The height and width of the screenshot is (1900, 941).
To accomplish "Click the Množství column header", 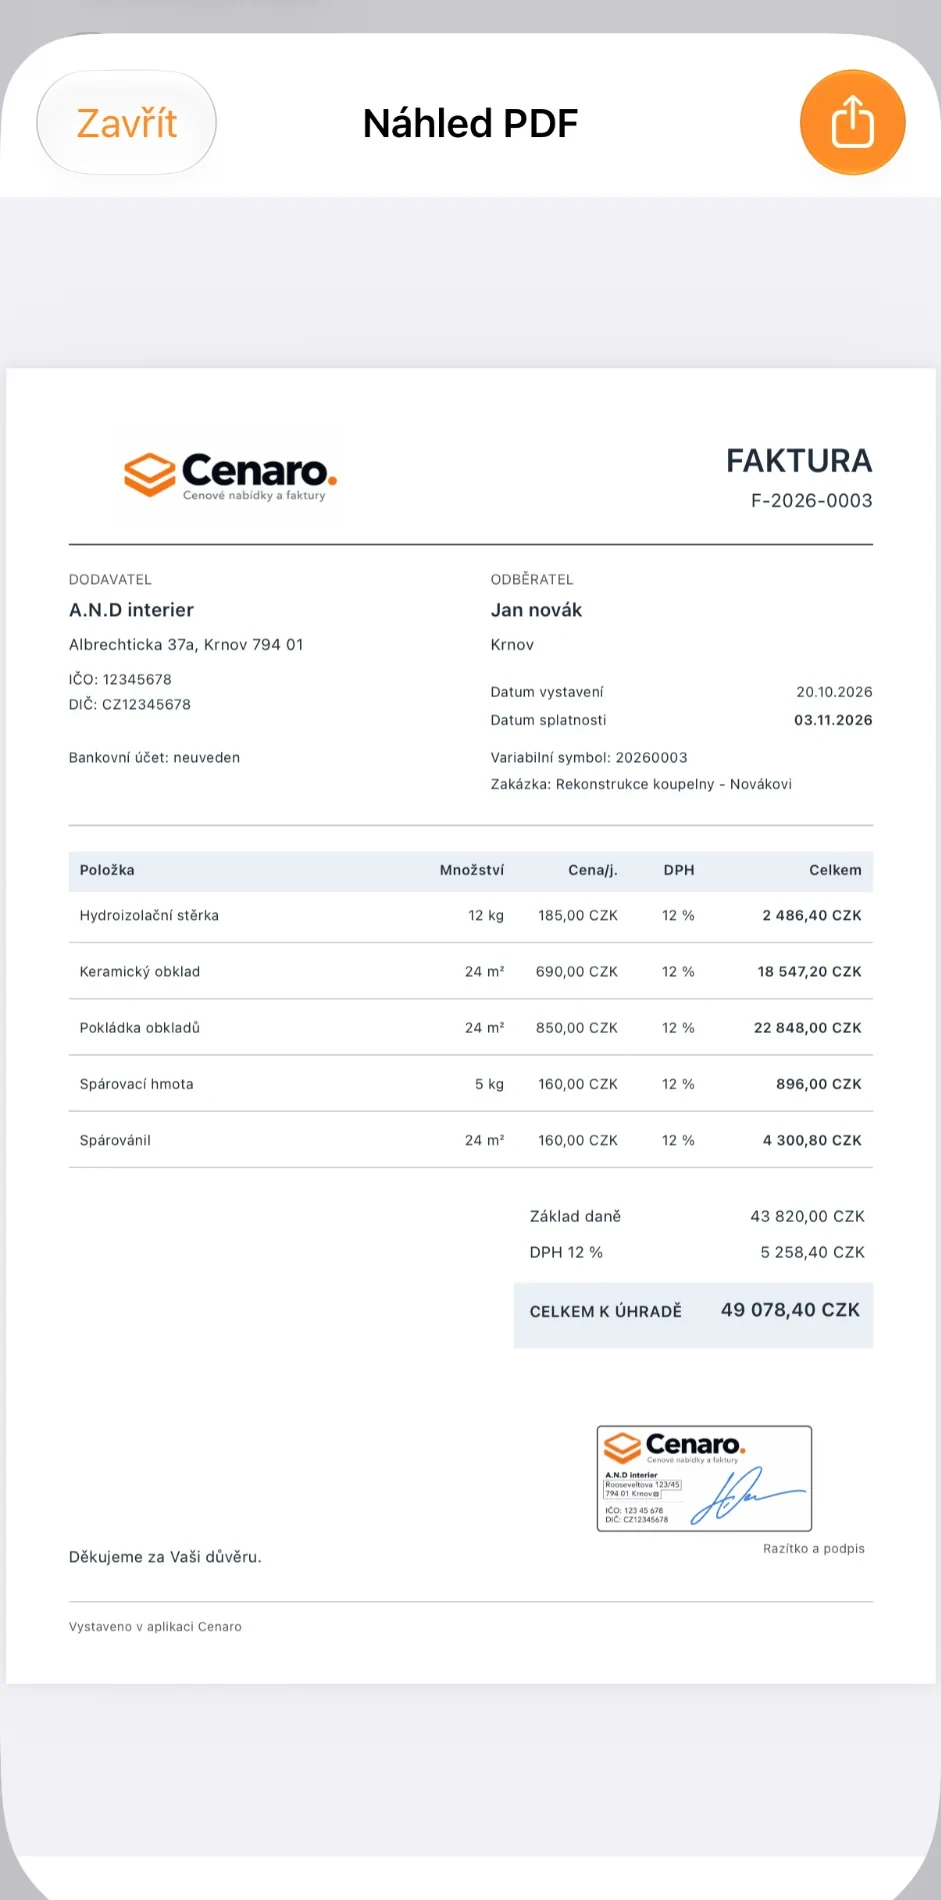I will point(472,870).
